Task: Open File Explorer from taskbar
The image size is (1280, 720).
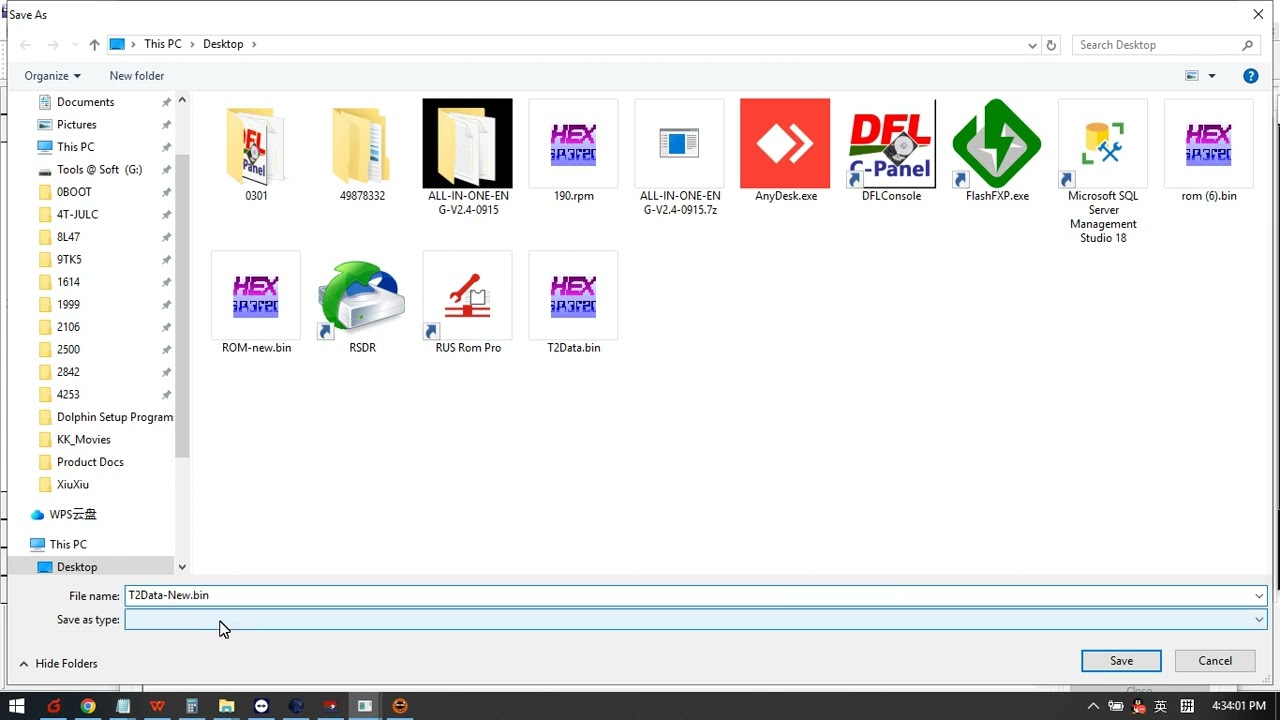Action: pyautogui.click(x=227, y=706)
